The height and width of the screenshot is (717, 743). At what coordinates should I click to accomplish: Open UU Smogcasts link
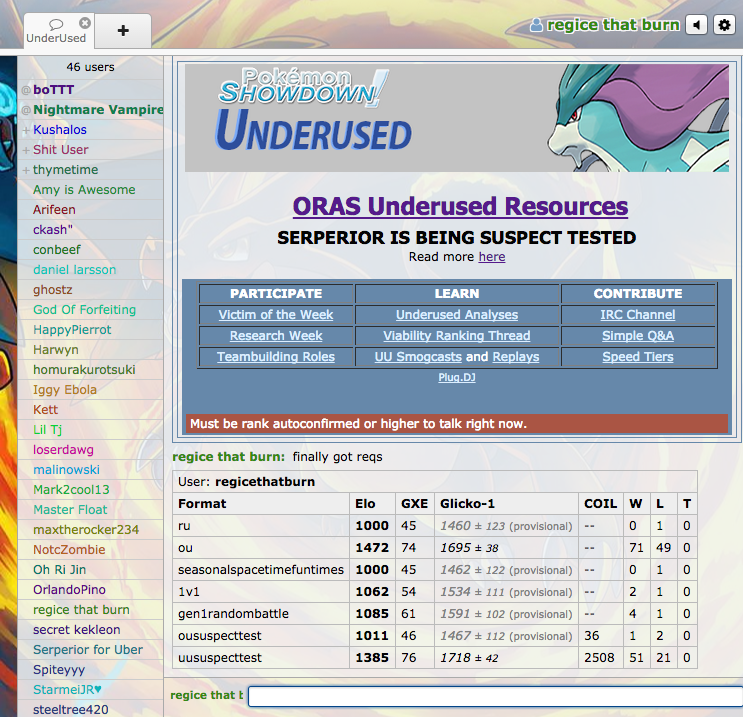(x=418, y=357)
